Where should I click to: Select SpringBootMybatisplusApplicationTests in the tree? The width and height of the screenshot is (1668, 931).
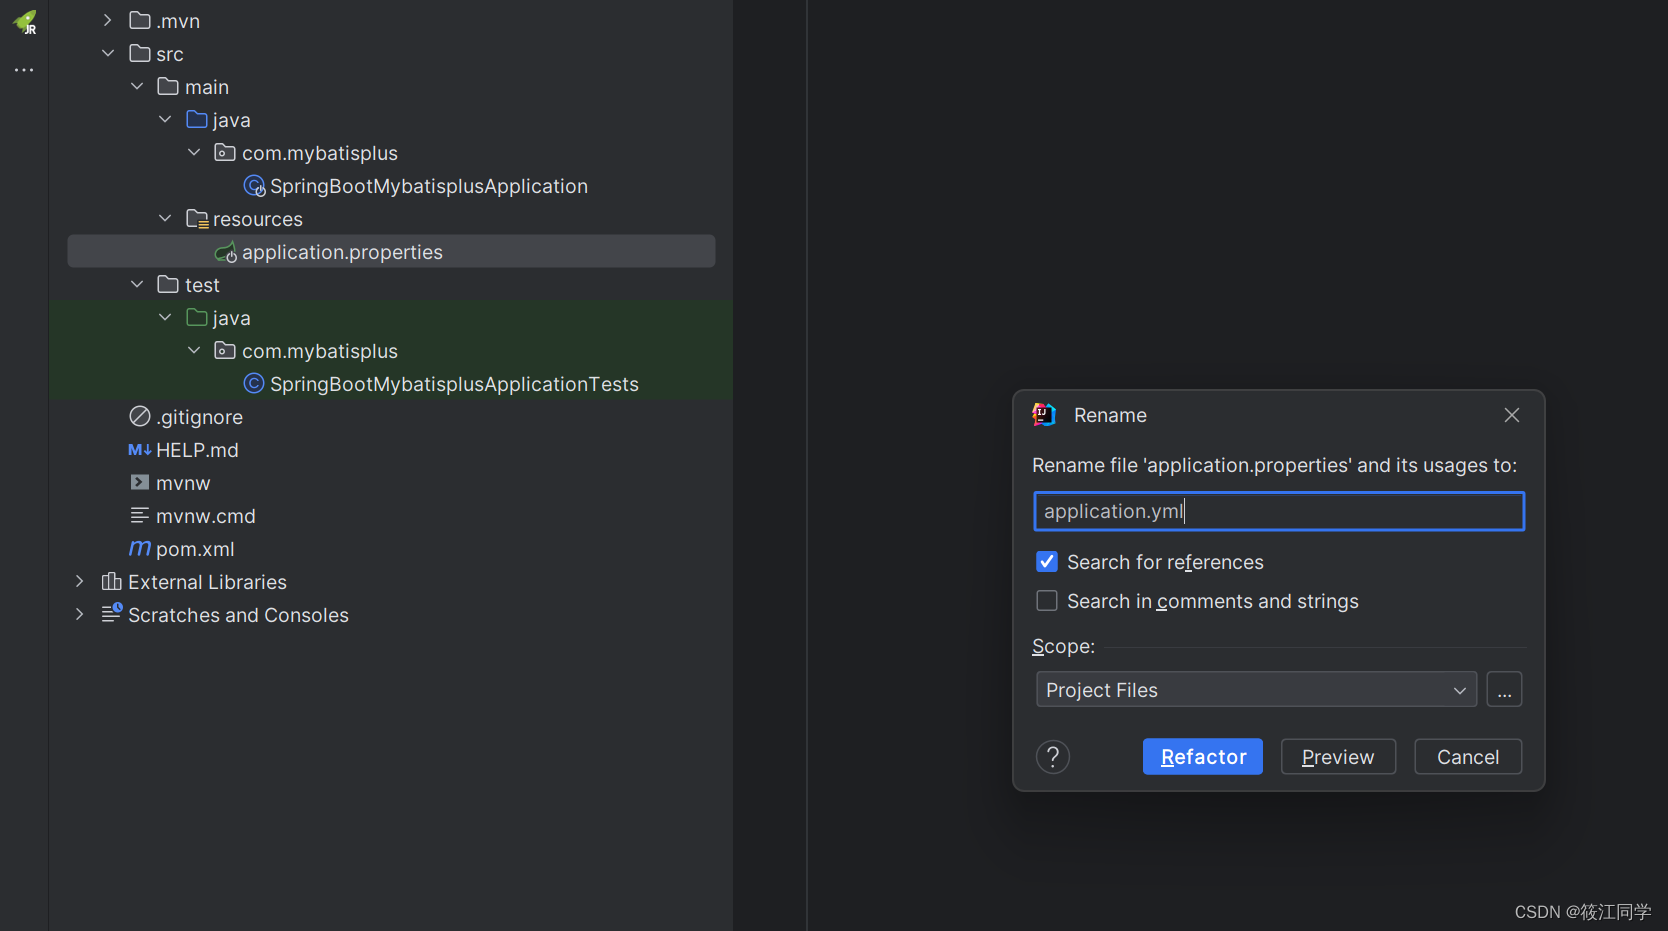454,384
